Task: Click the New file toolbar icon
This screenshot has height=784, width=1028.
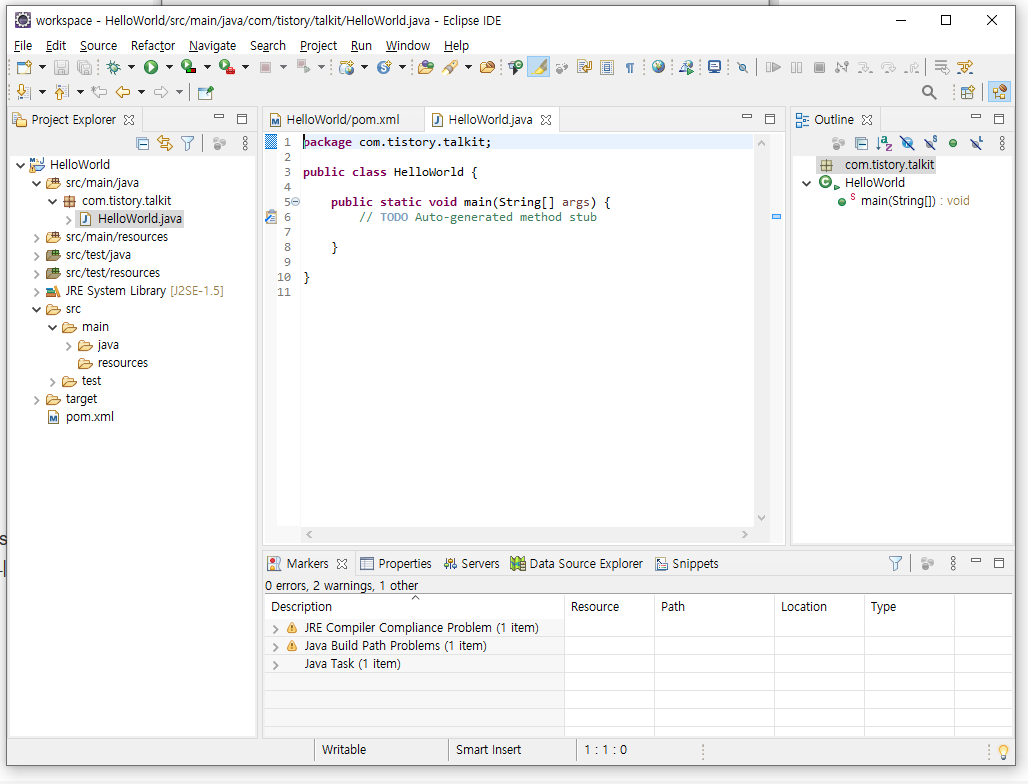Action: tap(24, 67)
